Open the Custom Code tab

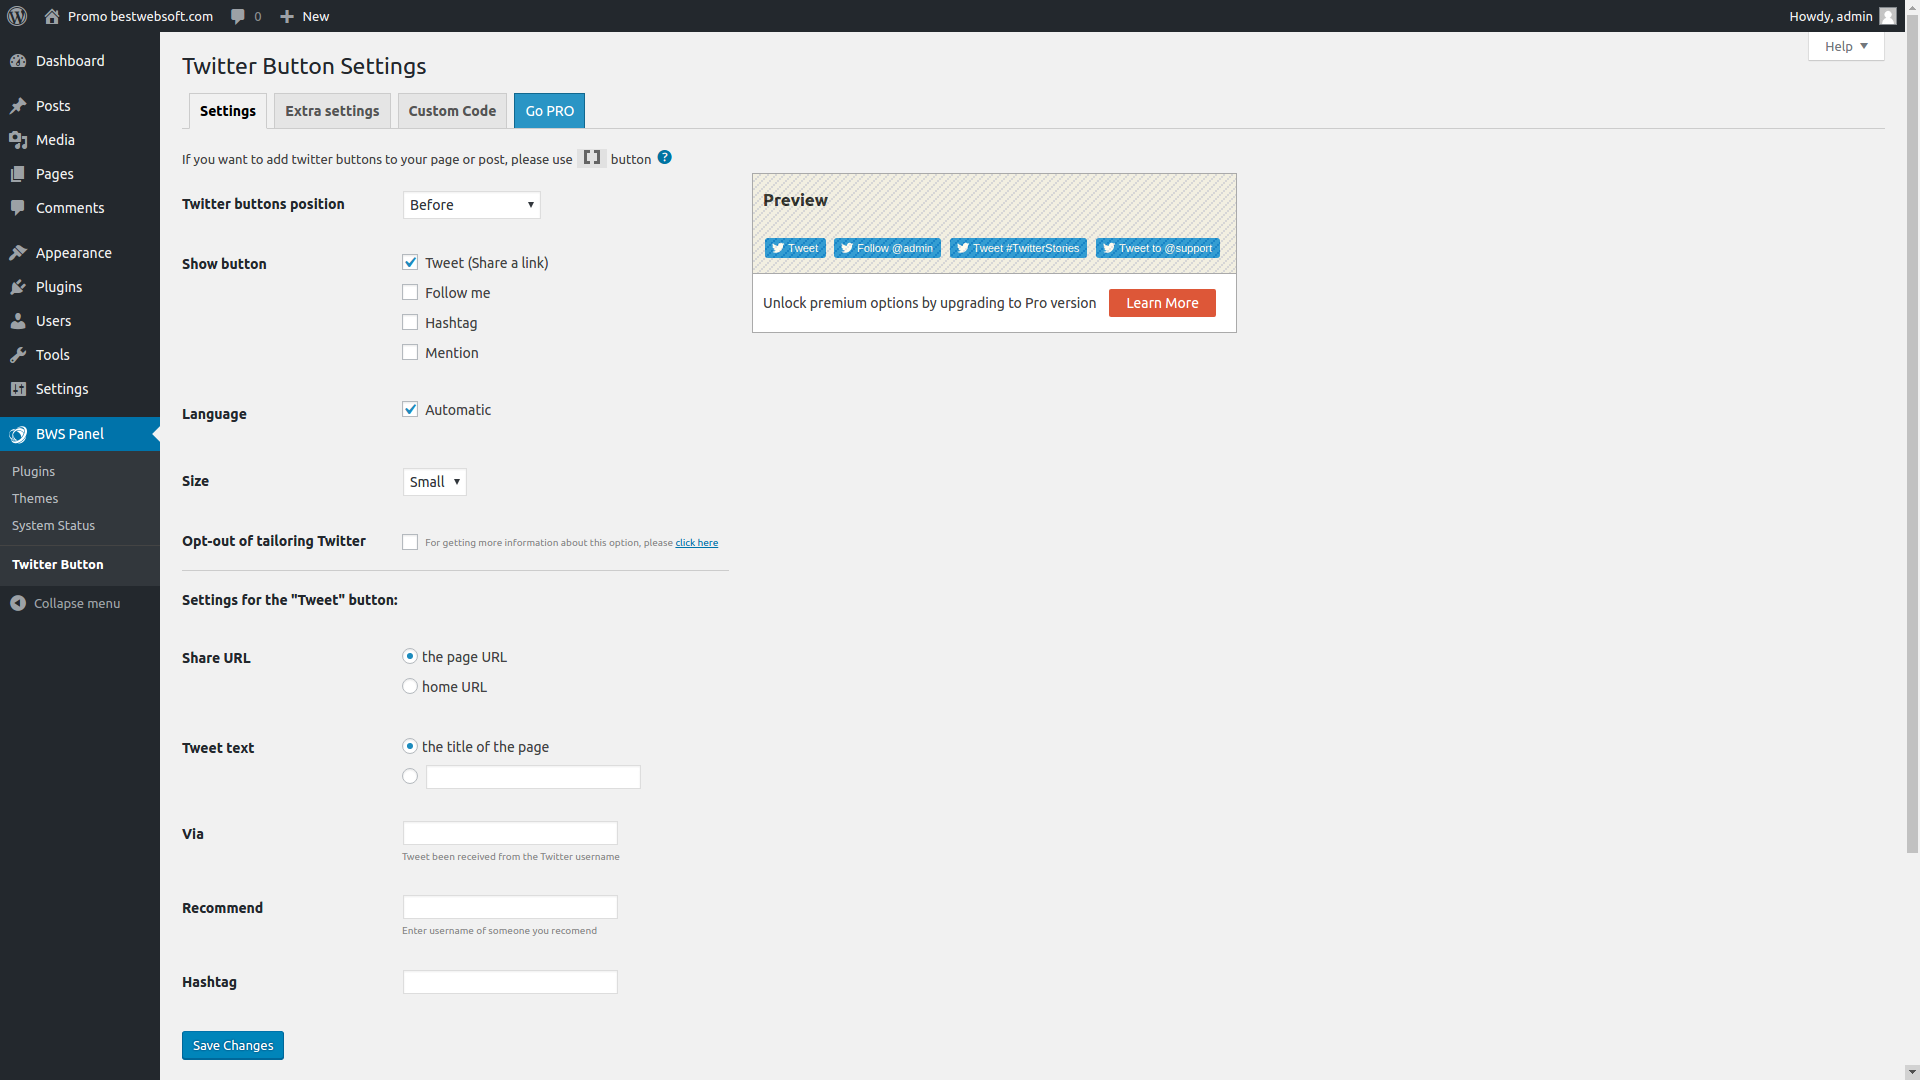(x=452, y=111)
